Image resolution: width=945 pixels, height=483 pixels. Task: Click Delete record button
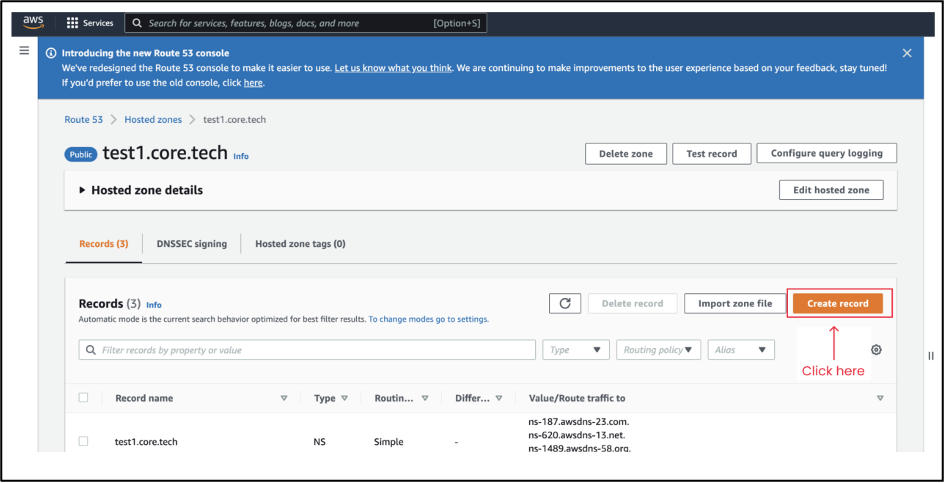[632, 303]
